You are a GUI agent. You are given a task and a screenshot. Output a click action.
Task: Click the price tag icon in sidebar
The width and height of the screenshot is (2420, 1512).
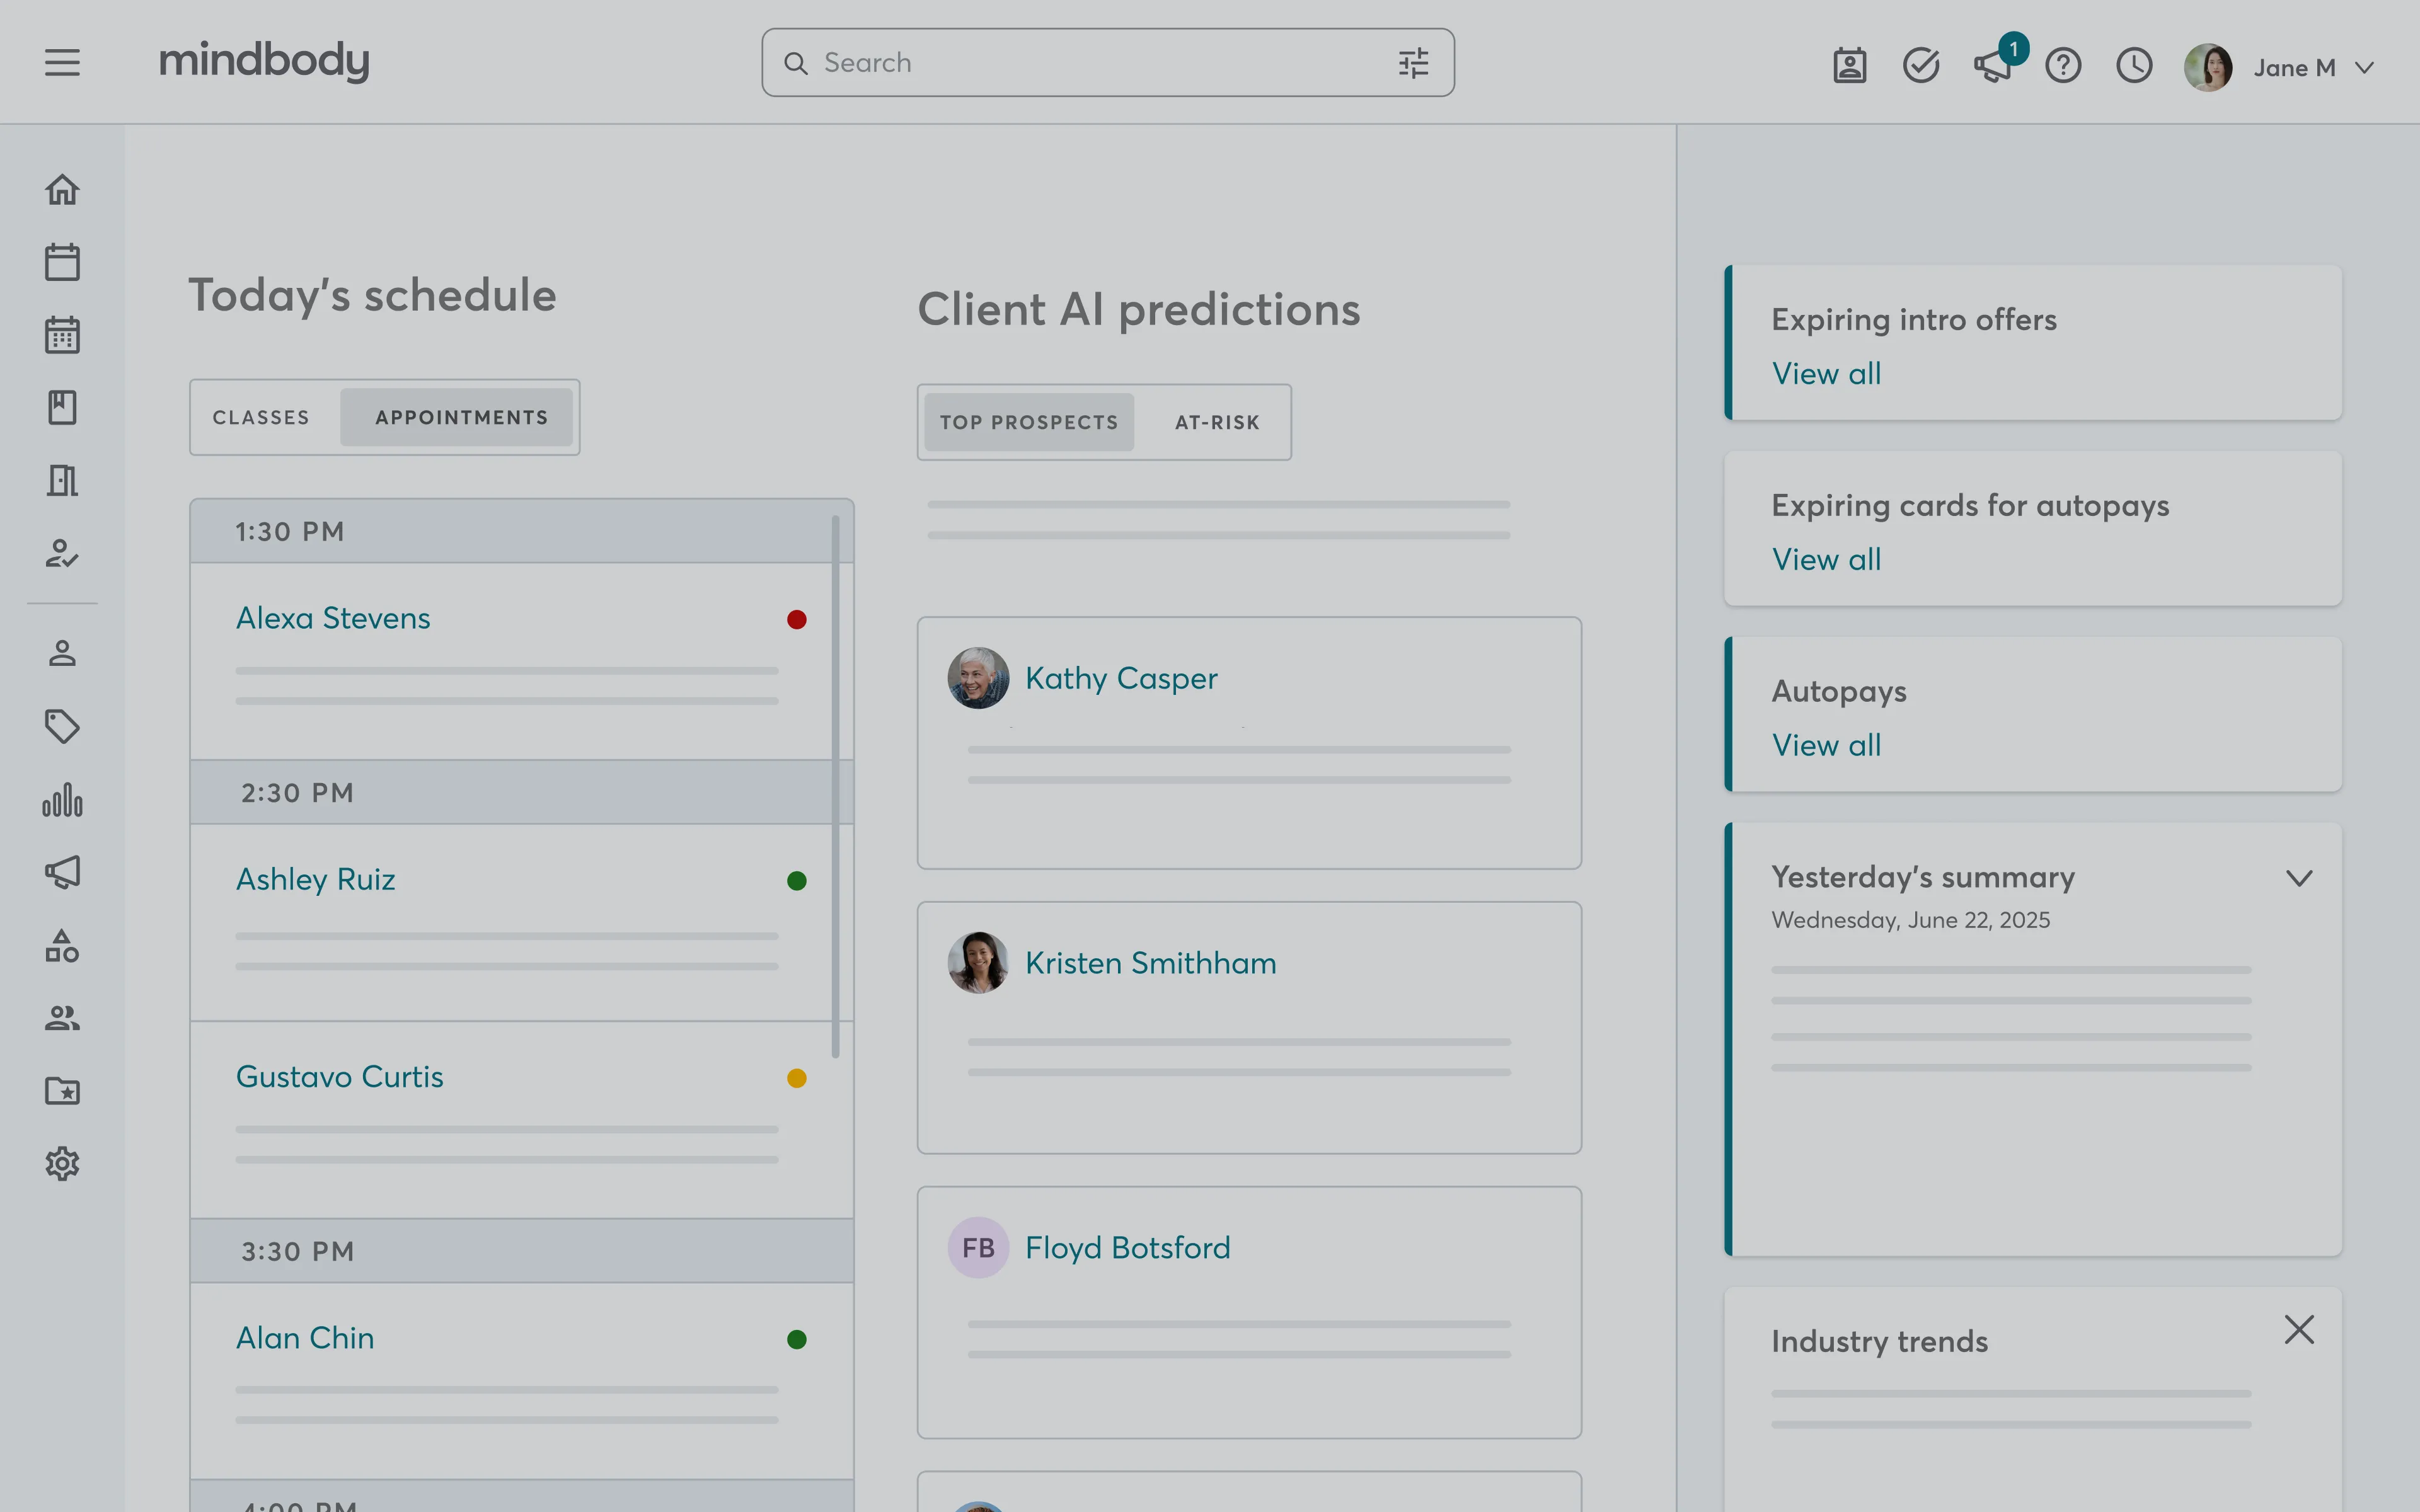[62, 726]
